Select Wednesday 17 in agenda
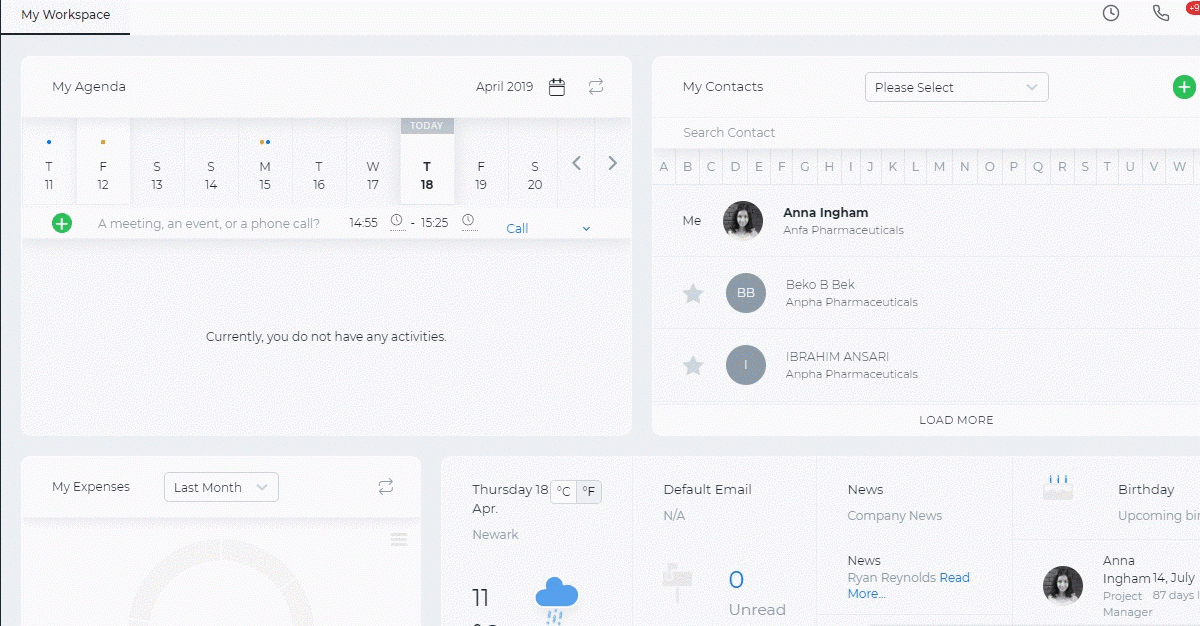1200x626 pixels. pos(373,162)
